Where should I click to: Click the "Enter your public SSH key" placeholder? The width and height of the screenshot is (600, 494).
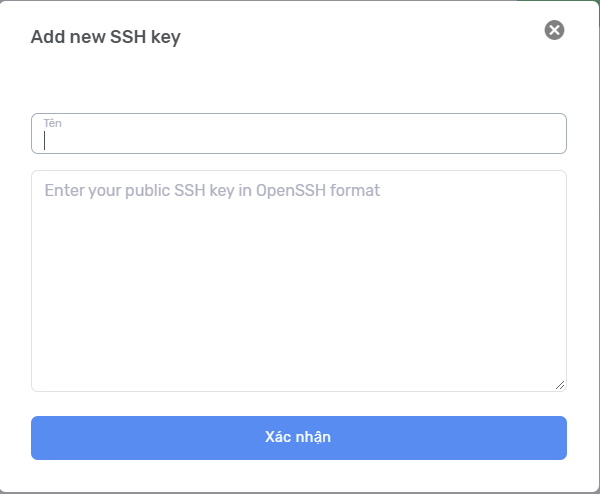tap(212, 190)
